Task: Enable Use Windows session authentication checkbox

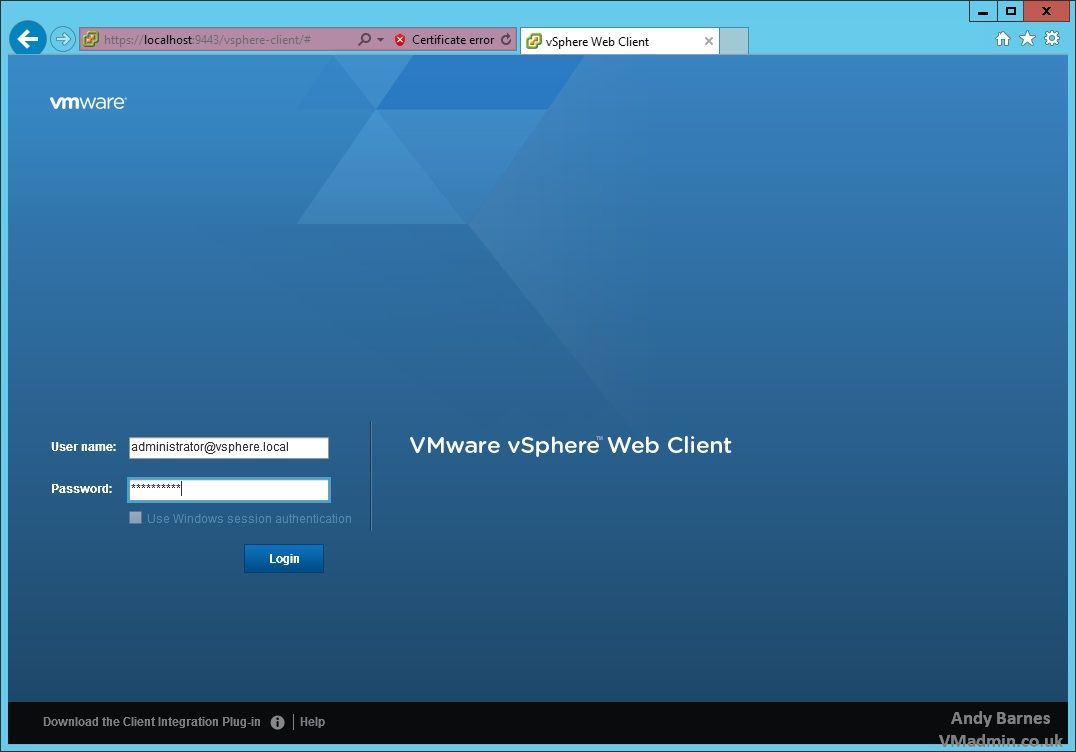Action: click(135, 518)
